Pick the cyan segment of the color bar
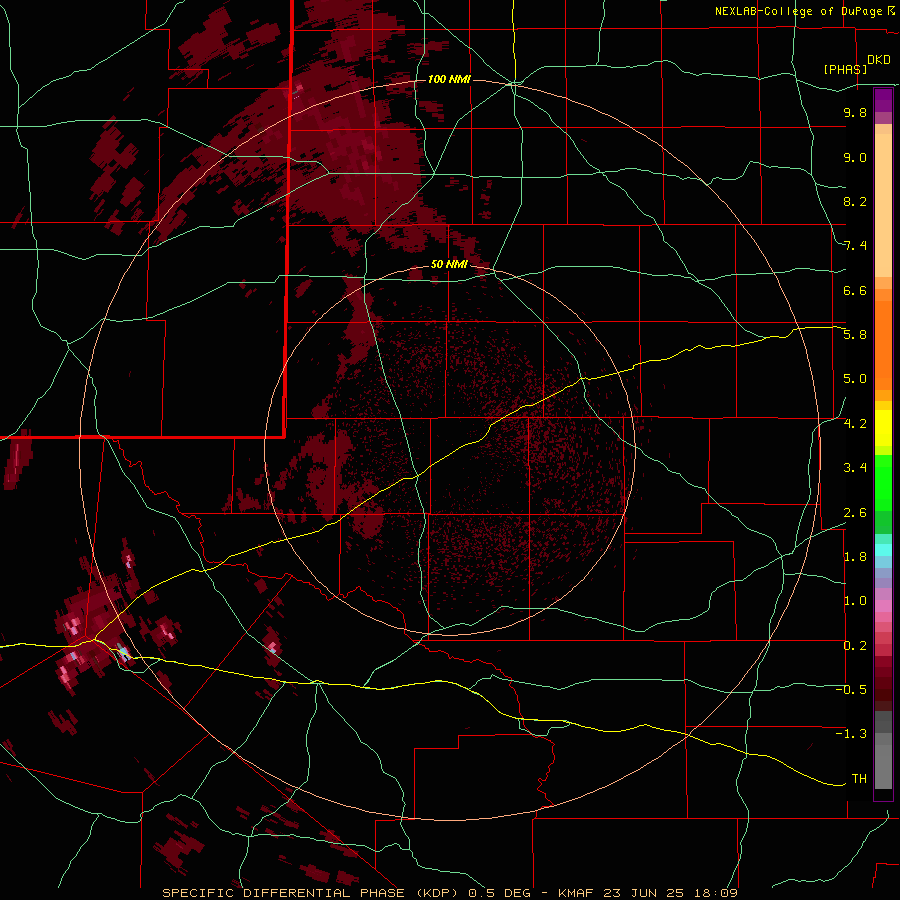This screenshot has height=900, width=900. tap(883, 550)
